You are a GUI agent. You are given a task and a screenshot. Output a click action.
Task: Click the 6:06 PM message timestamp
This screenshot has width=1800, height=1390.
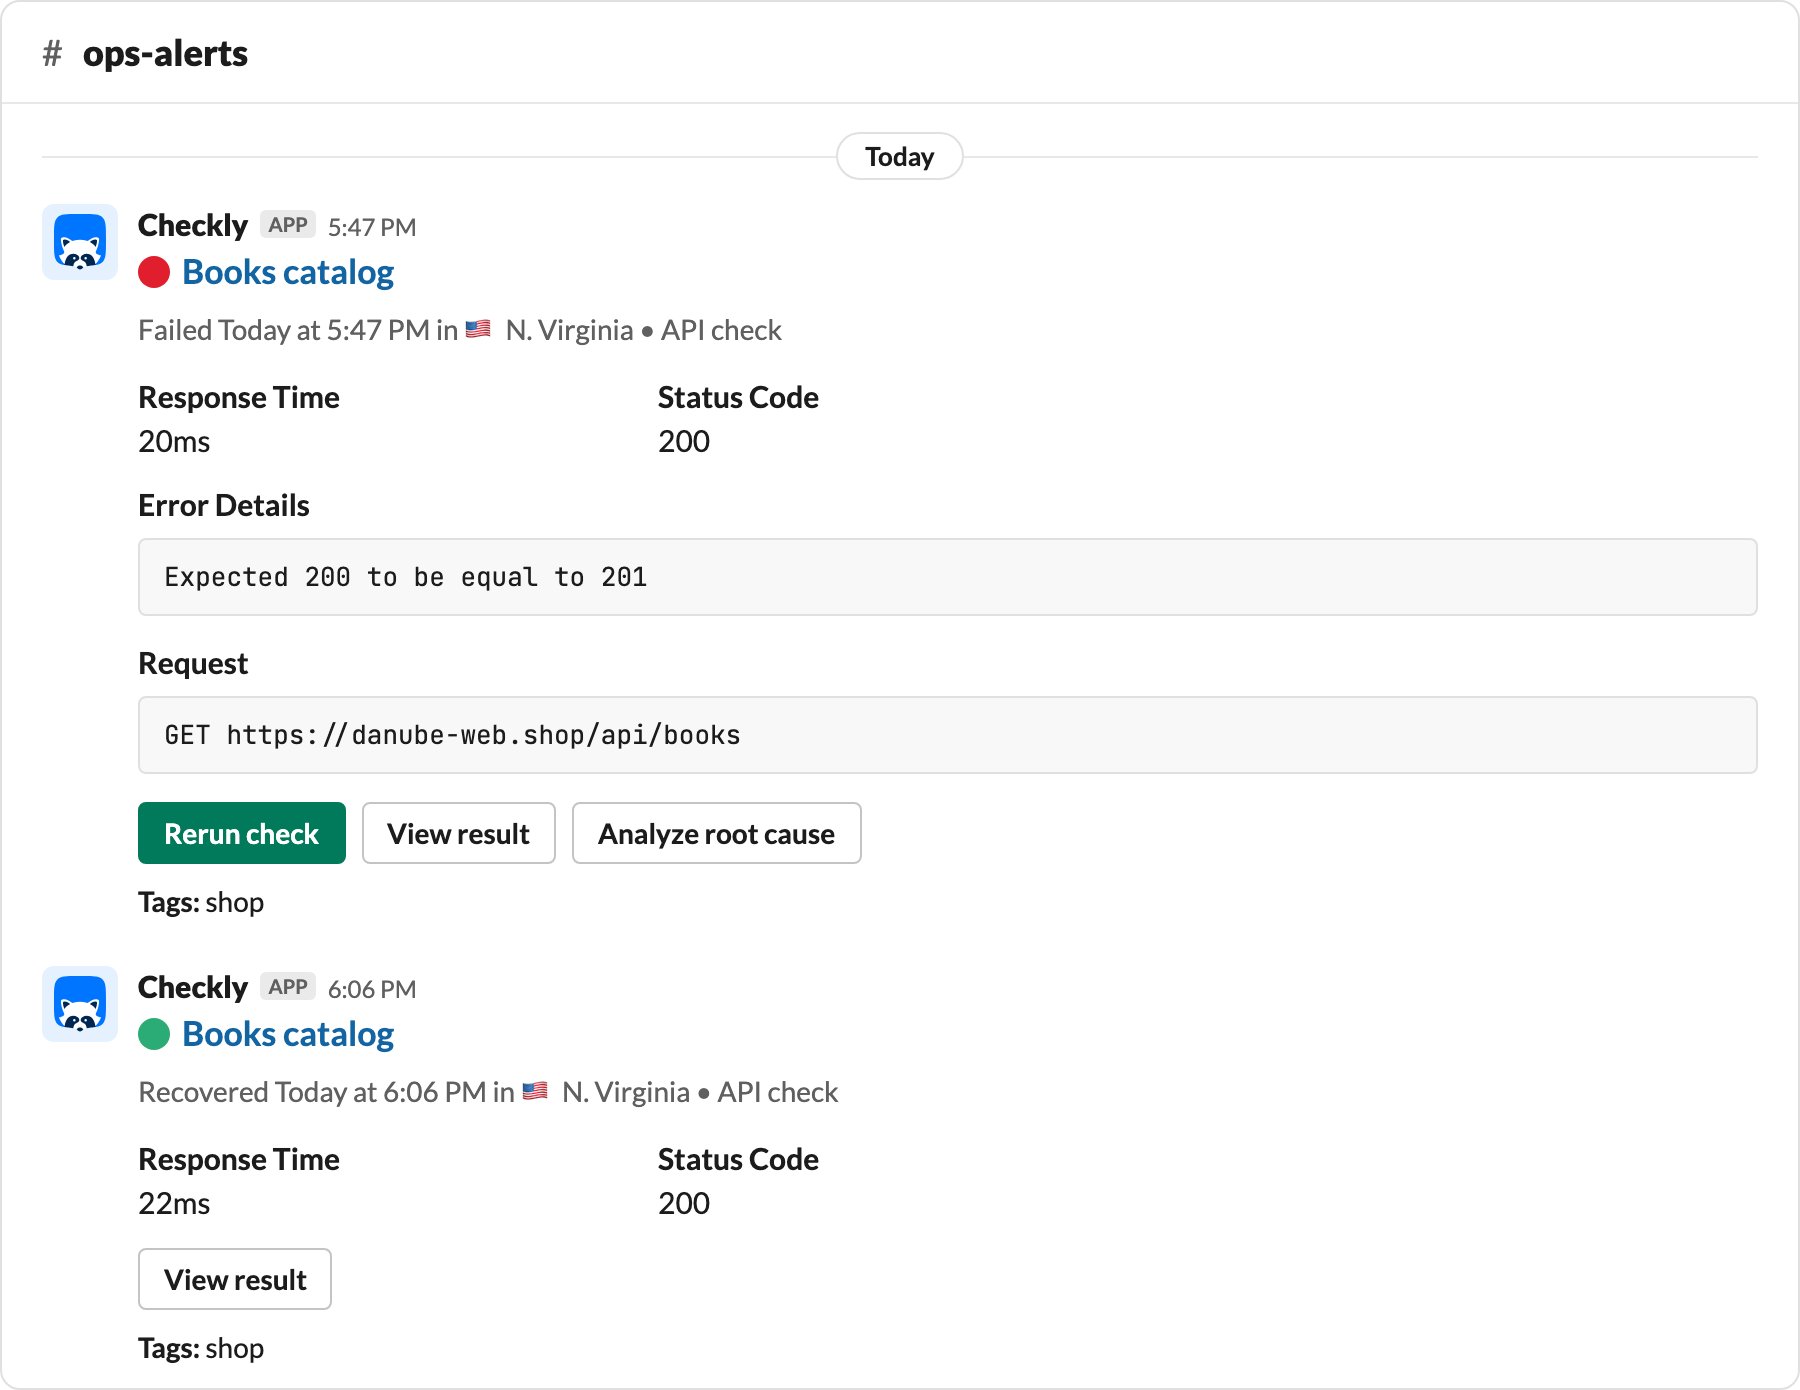pyautogui.click(x=372, y=989)
